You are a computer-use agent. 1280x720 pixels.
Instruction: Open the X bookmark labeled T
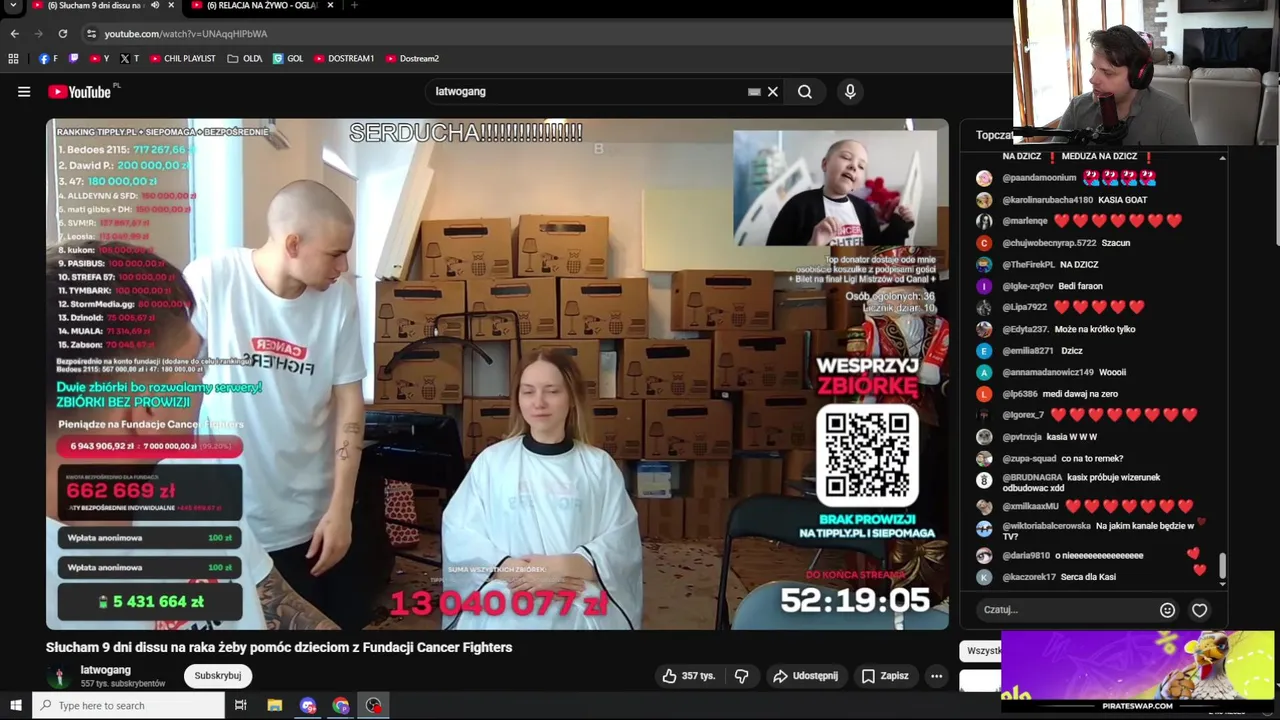coord(130,59)
